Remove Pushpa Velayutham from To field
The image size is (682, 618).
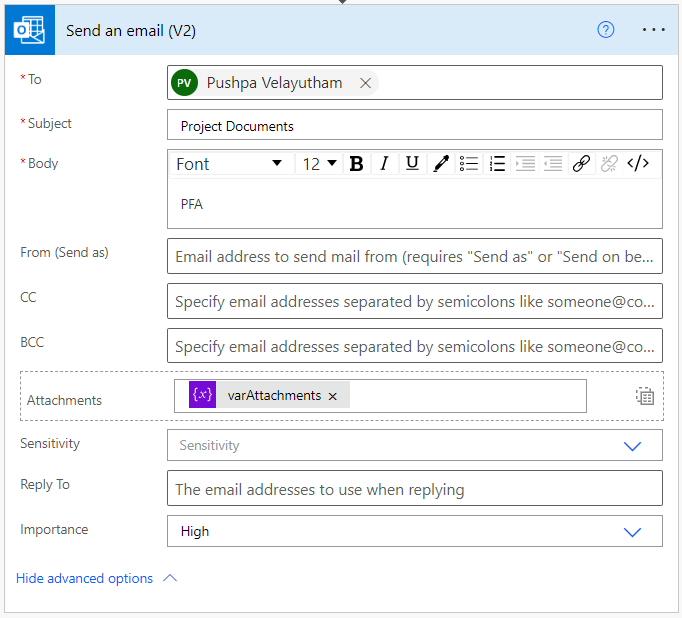(x=365, y=83)
